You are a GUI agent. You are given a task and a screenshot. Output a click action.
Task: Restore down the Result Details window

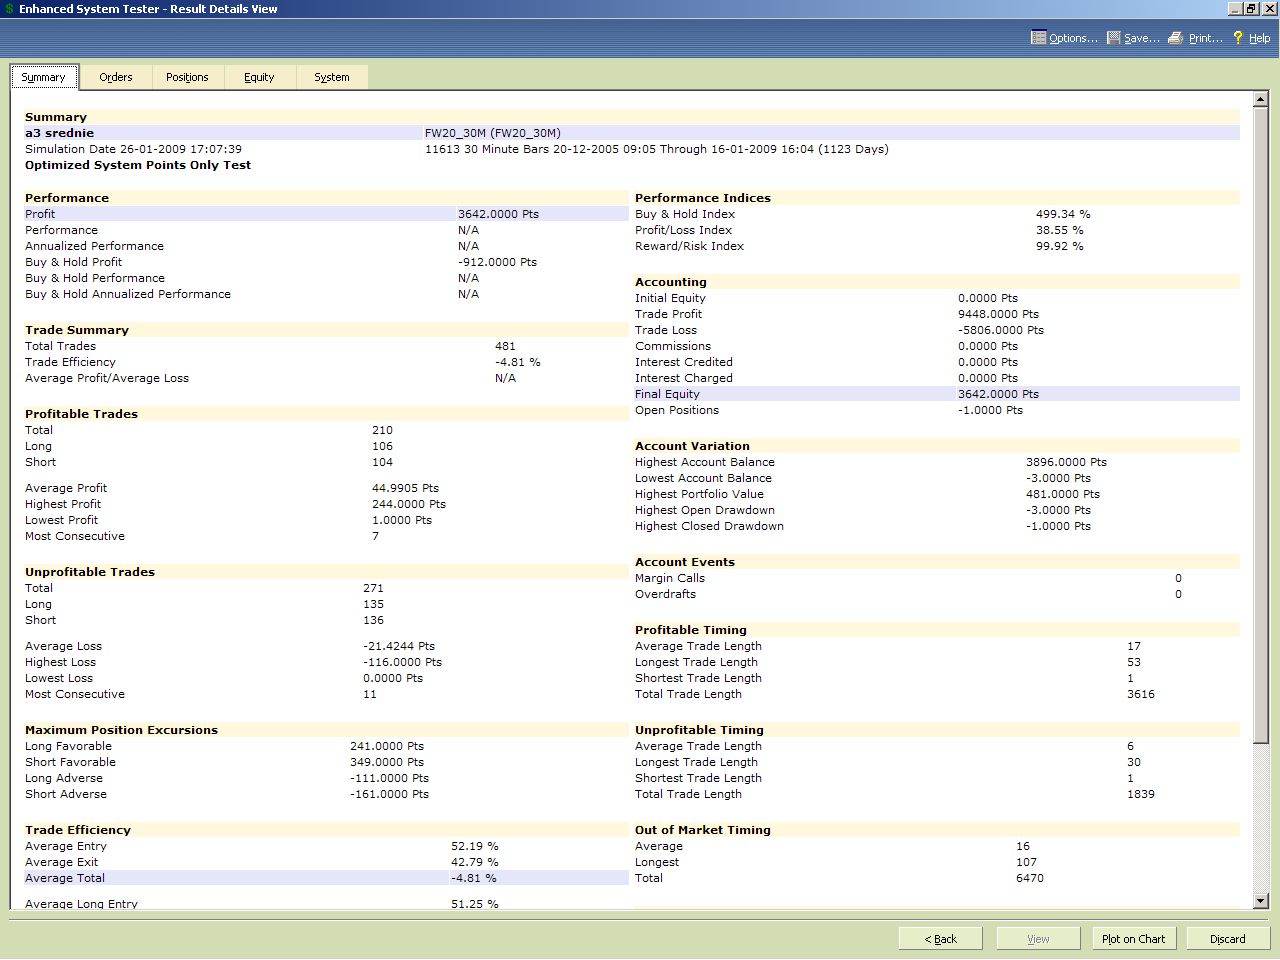1251,9
